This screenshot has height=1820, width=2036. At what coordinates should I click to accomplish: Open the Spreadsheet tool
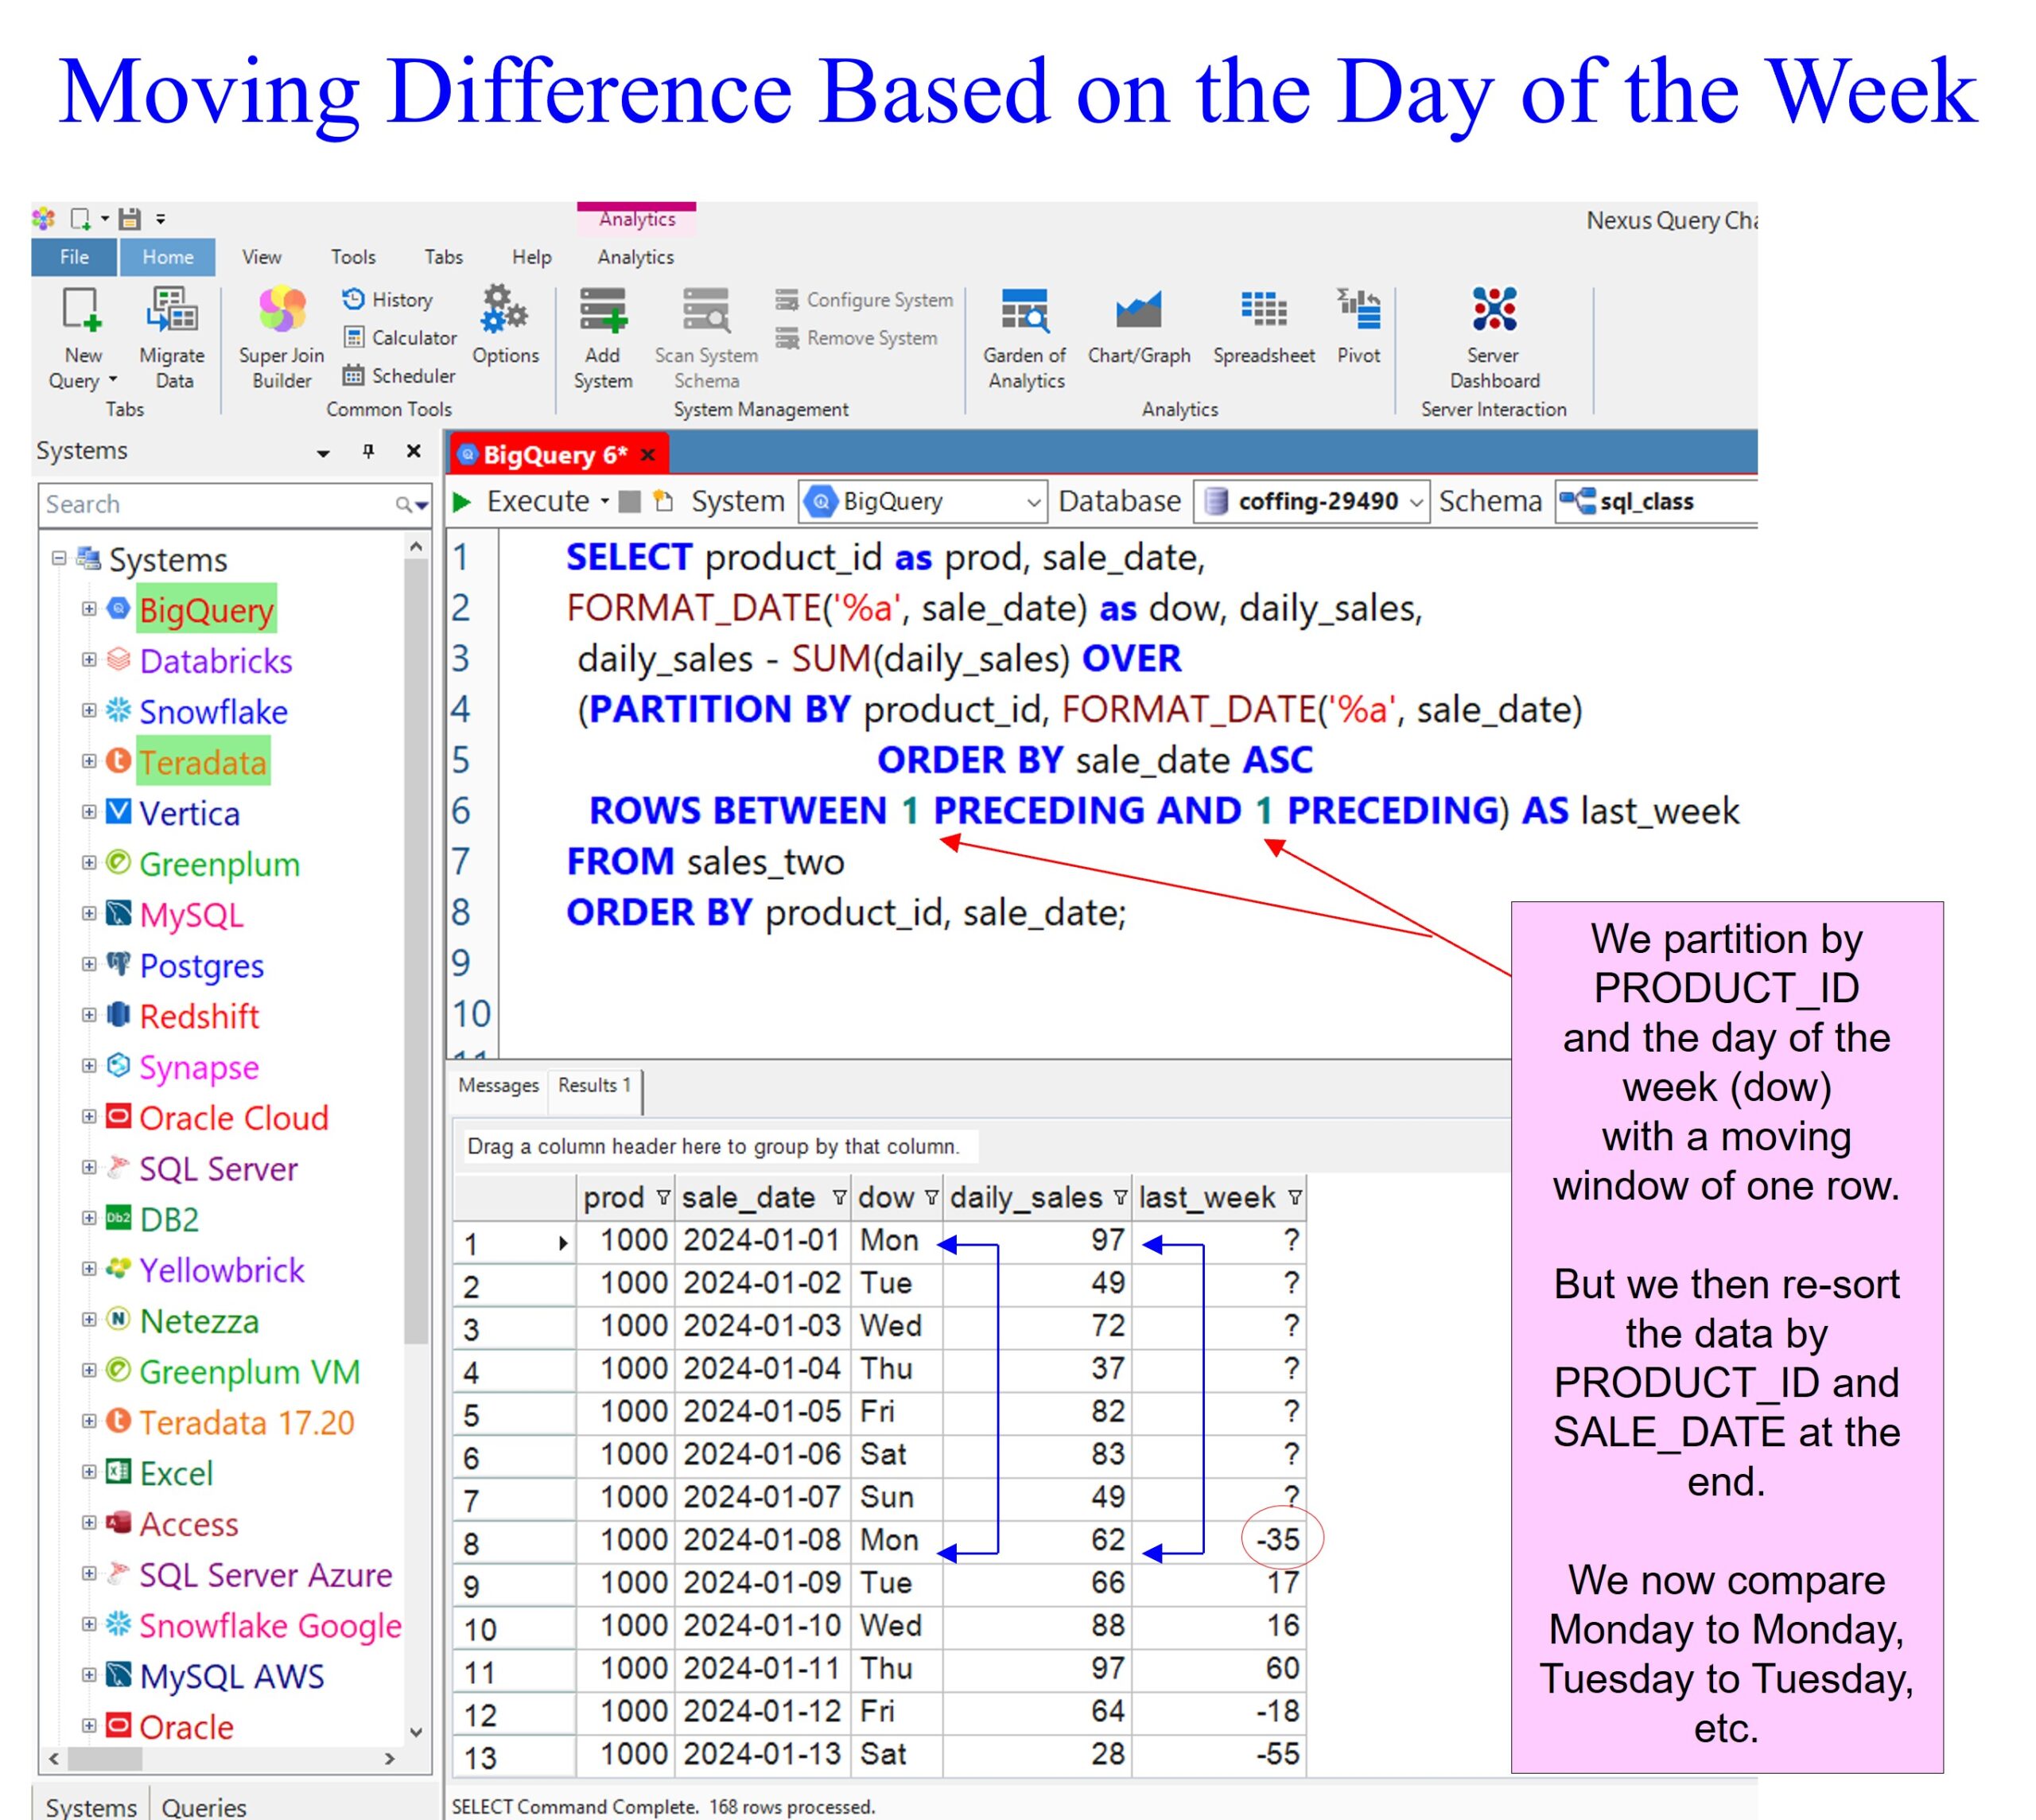coord(1263,311)
